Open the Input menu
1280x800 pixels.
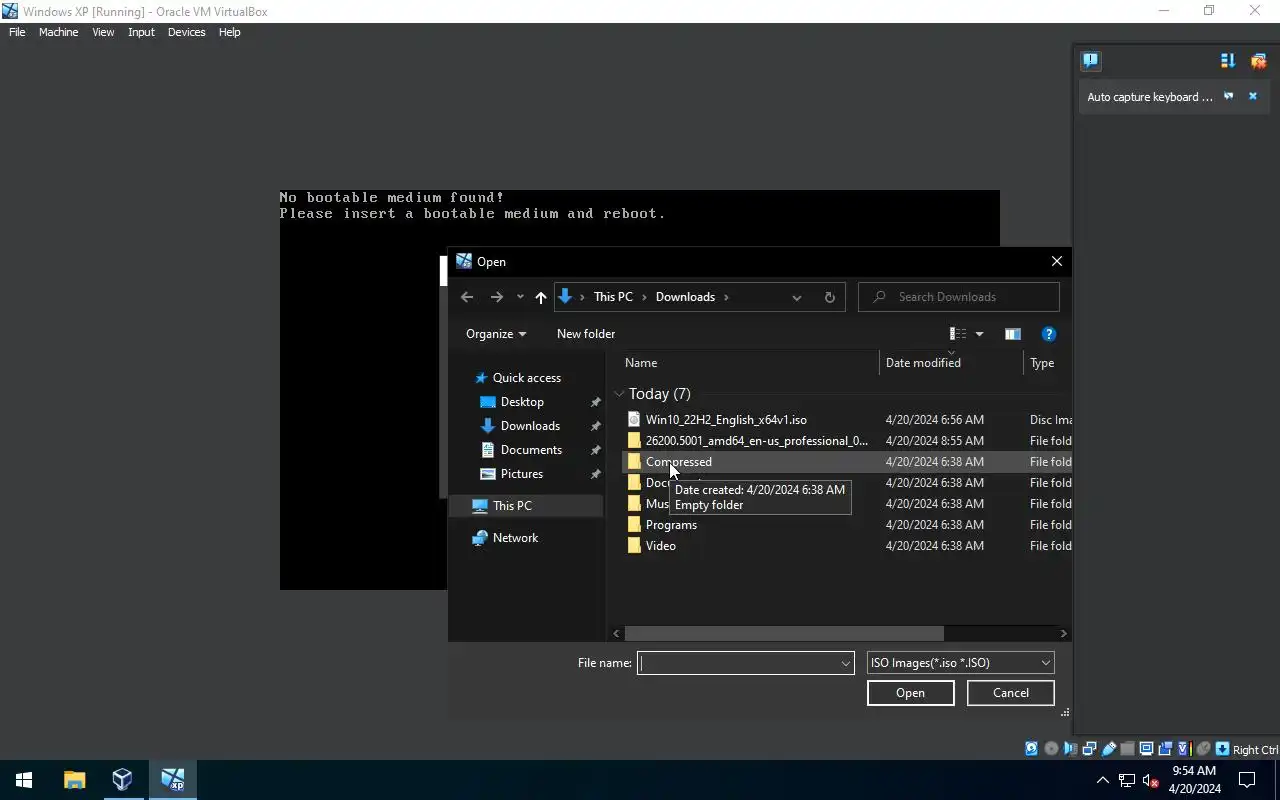[141, 32]
